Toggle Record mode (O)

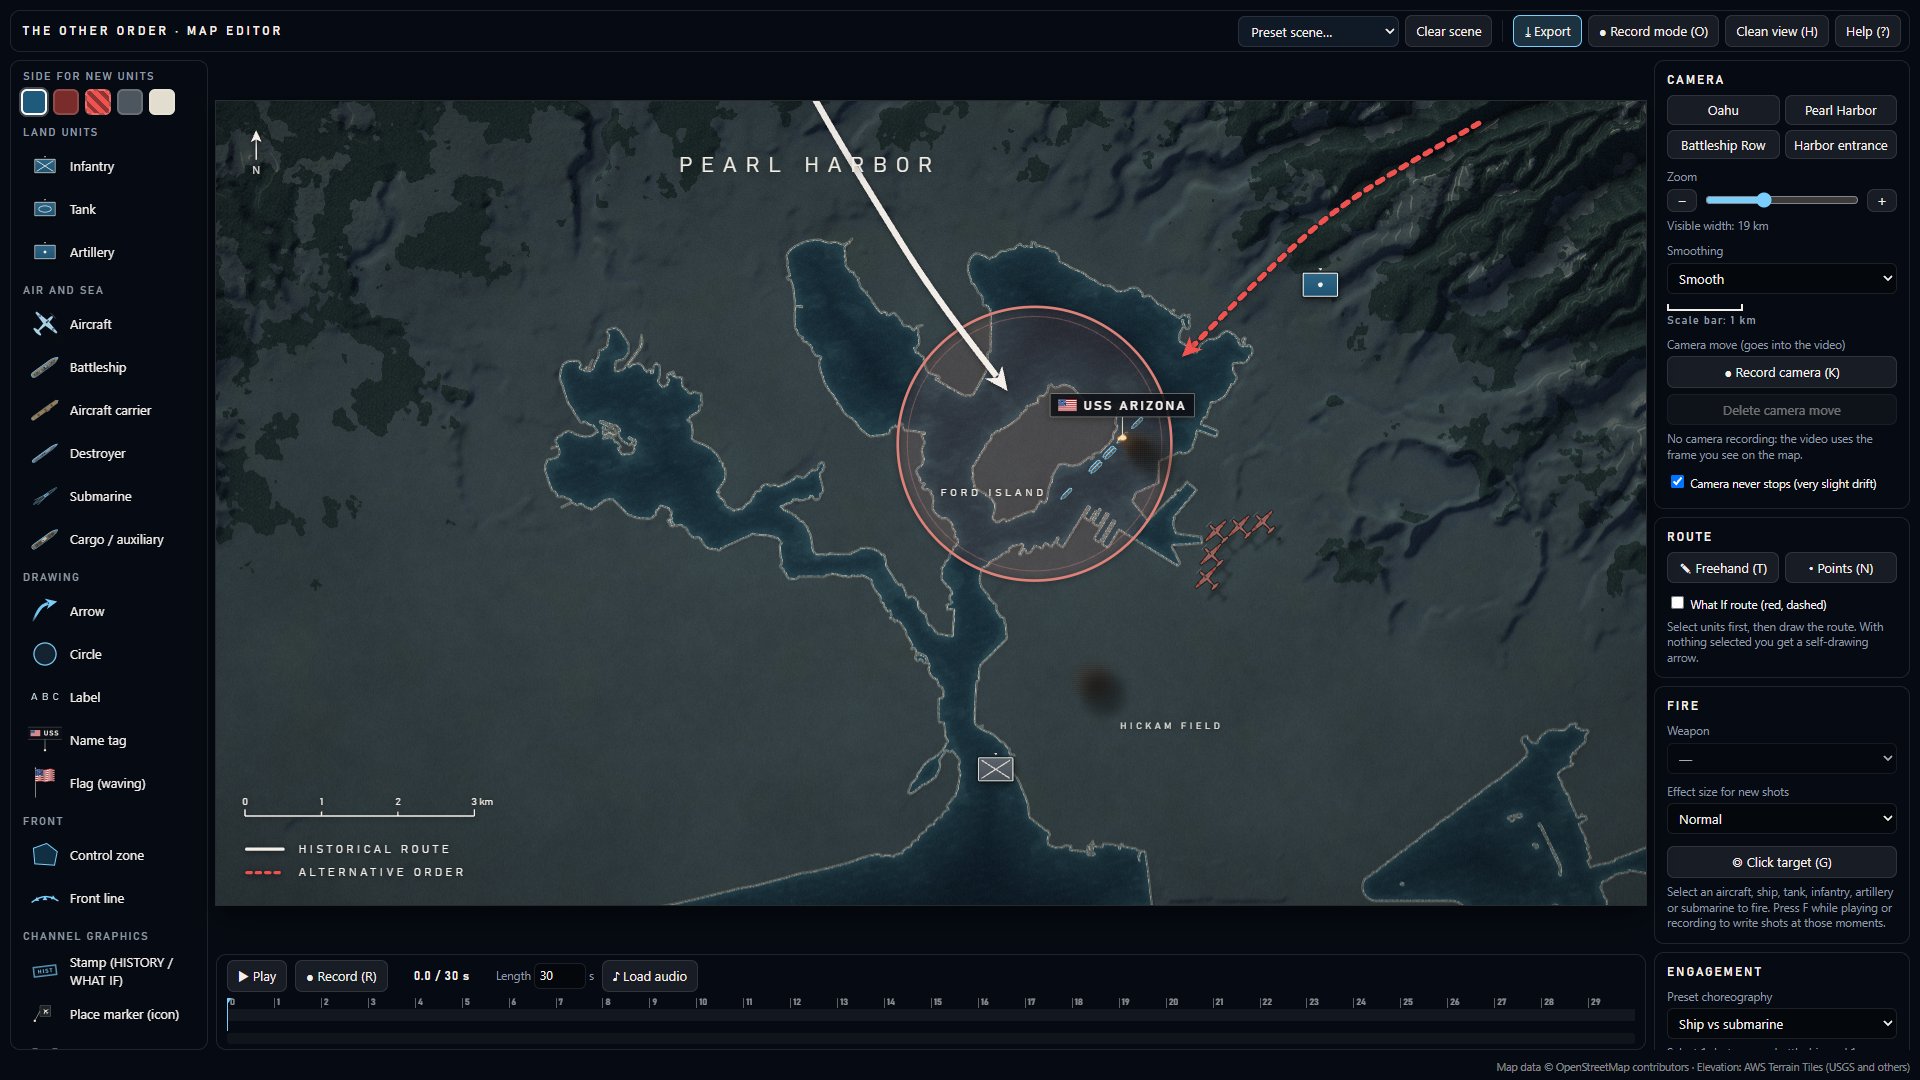[x=1653, y=31]
